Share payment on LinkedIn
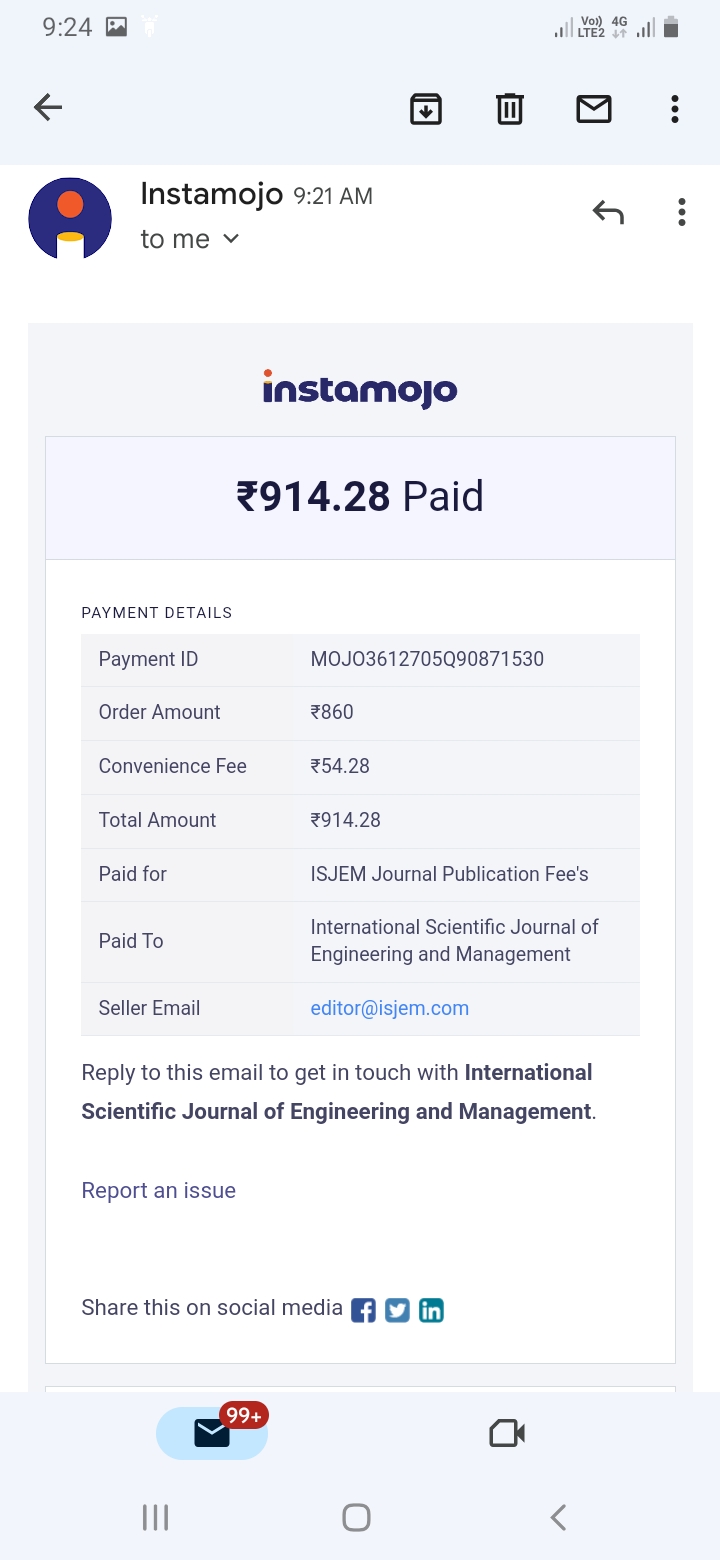Screen dimensions: 720x1560 pyautogui.click(x=431, y=1310)
